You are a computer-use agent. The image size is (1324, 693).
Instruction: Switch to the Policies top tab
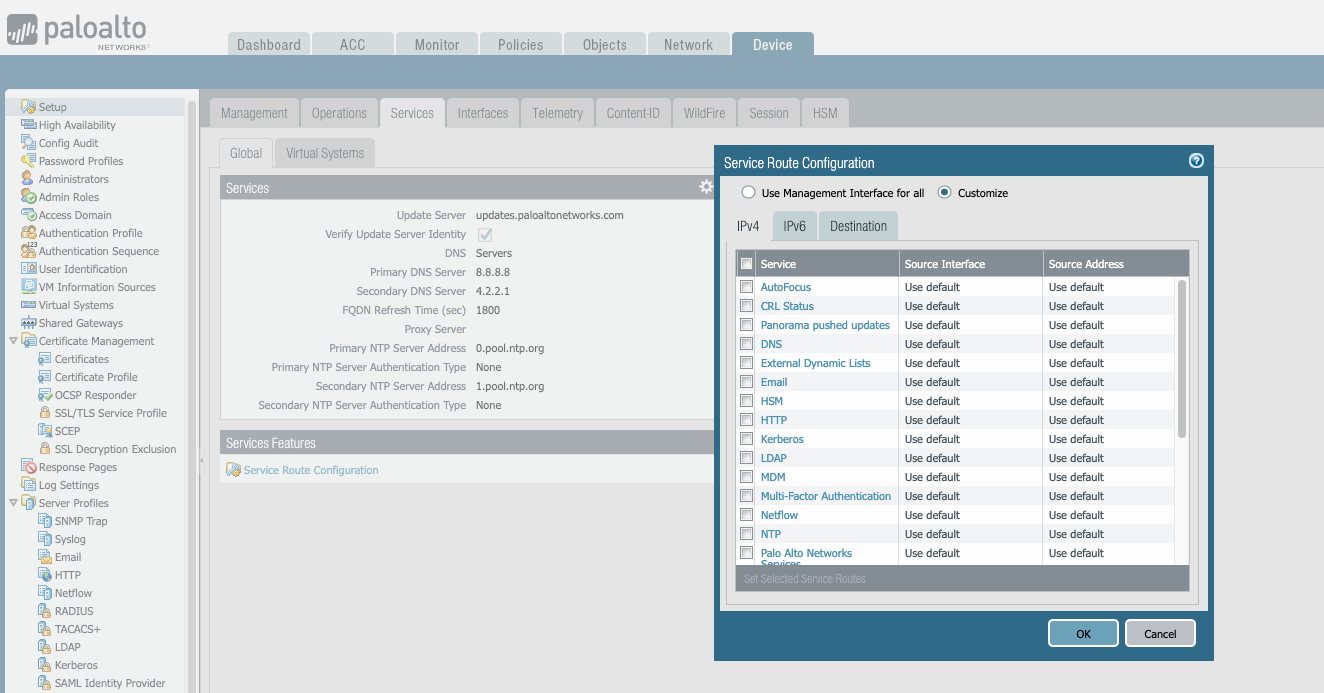pos(520,45)
